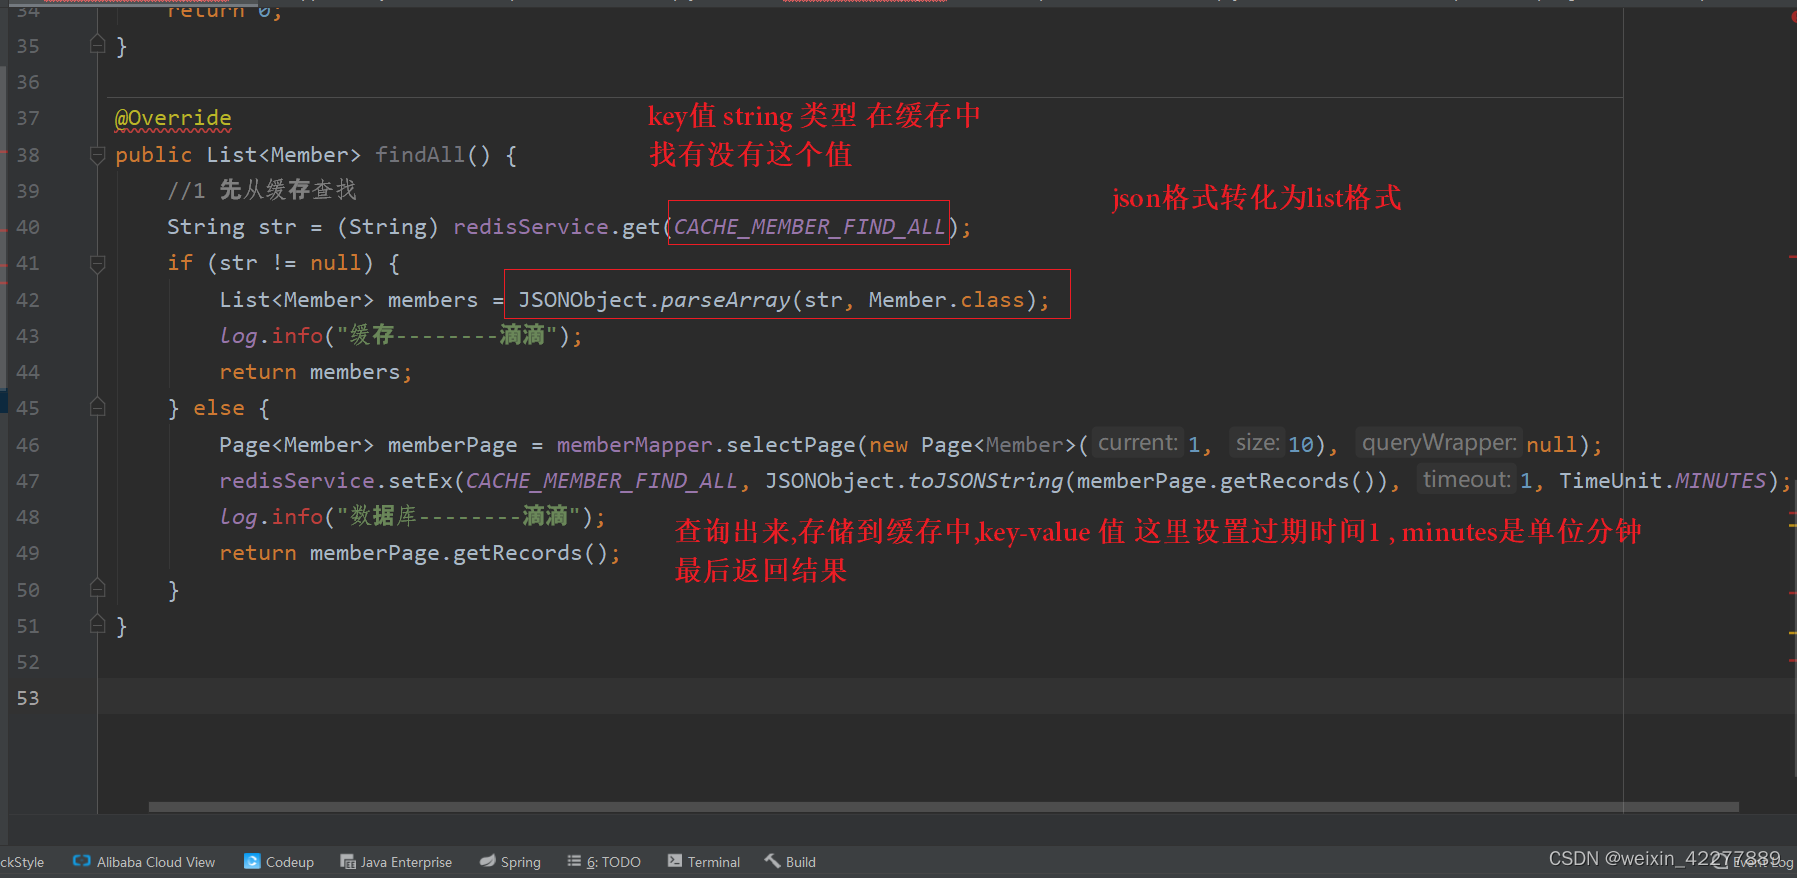The width and height of the screenshot is (1797, 878).
Task: Click line number 40 in gutter
Action: click(28, 227)
